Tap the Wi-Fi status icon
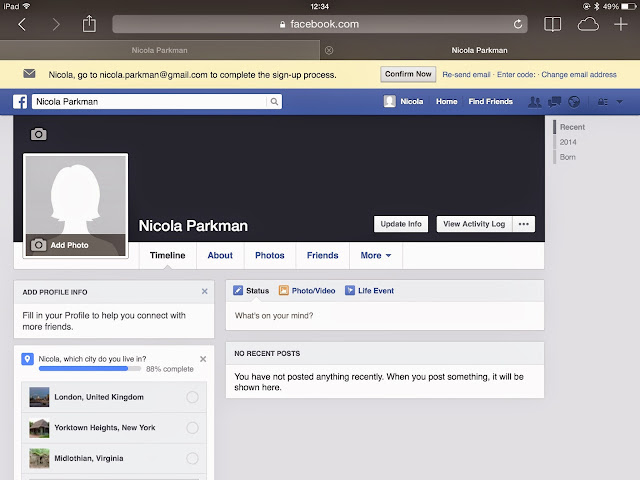 point(27,6)
